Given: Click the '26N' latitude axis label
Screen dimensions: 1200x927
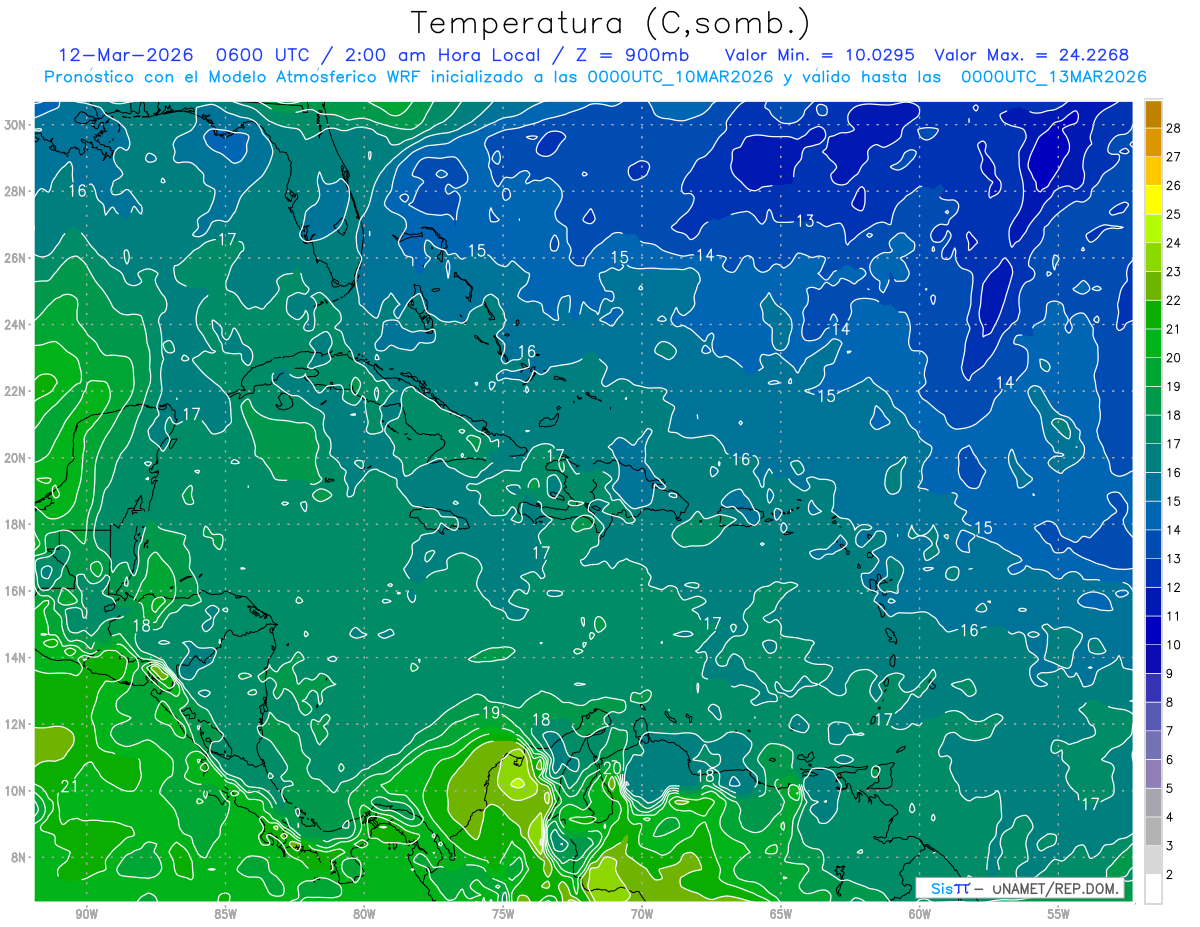Looking at the screenshot, I should (x=14, y=258).
